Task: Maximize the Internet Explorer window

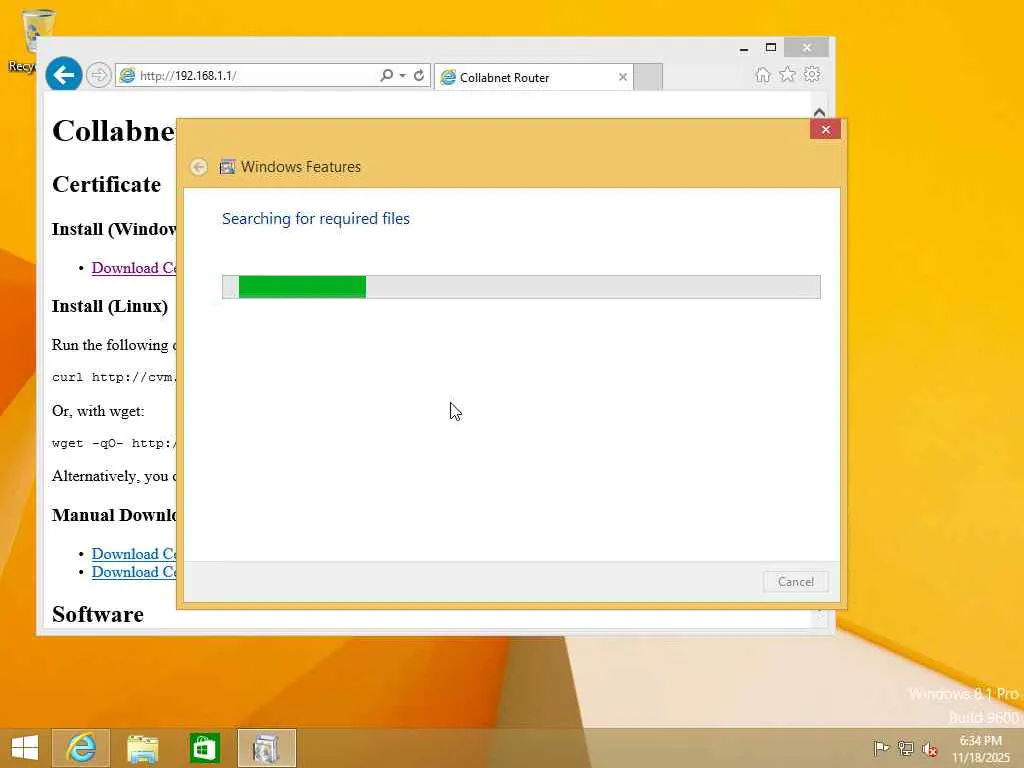Action: 771,48
